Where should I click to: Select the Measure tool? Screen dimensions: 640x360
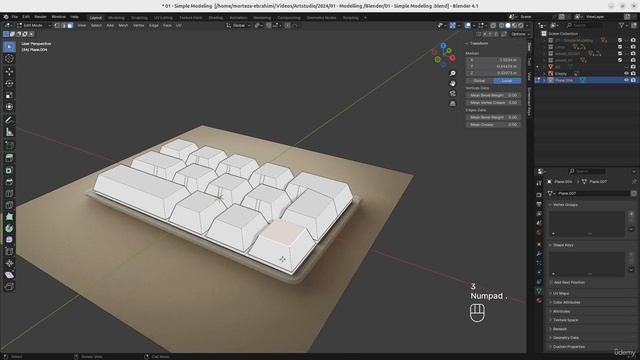pos(9,132)
